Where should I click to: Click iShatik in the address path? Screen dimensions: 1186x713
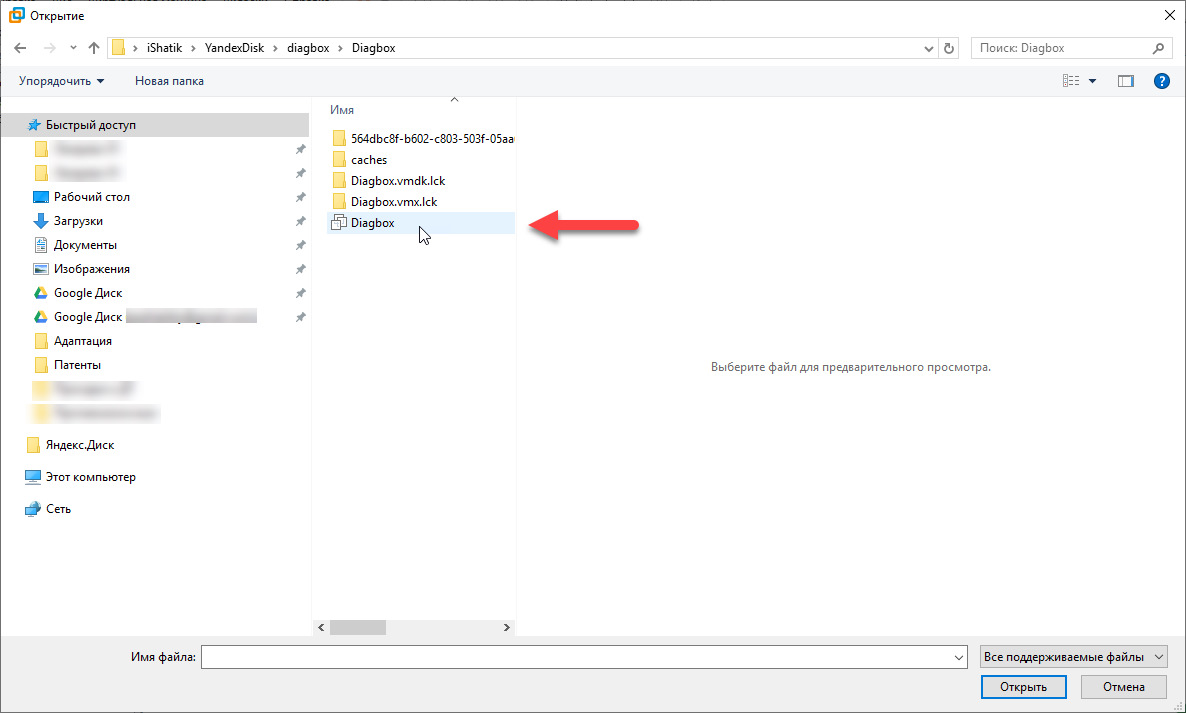[164, 48]
